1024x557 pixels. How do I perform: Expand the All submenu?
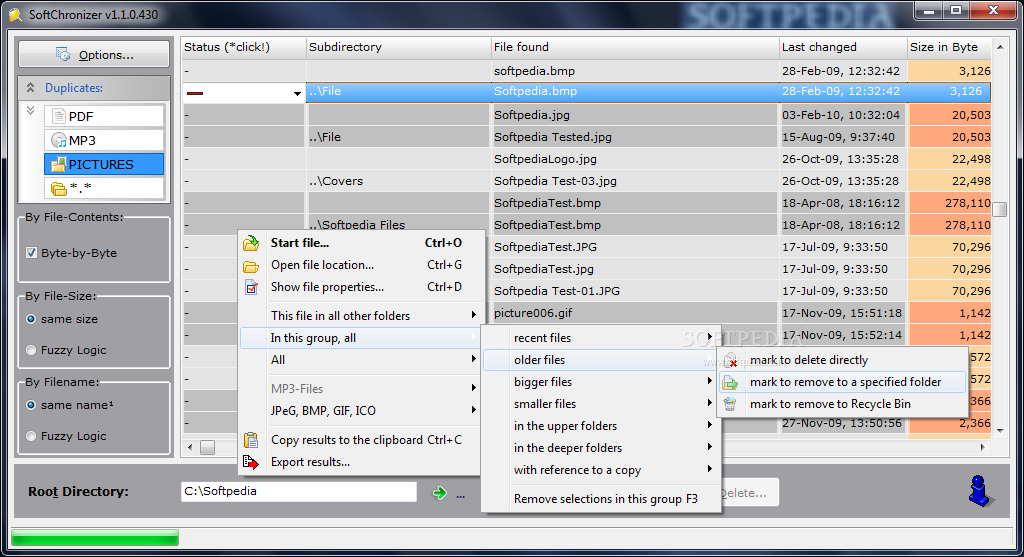473,359
